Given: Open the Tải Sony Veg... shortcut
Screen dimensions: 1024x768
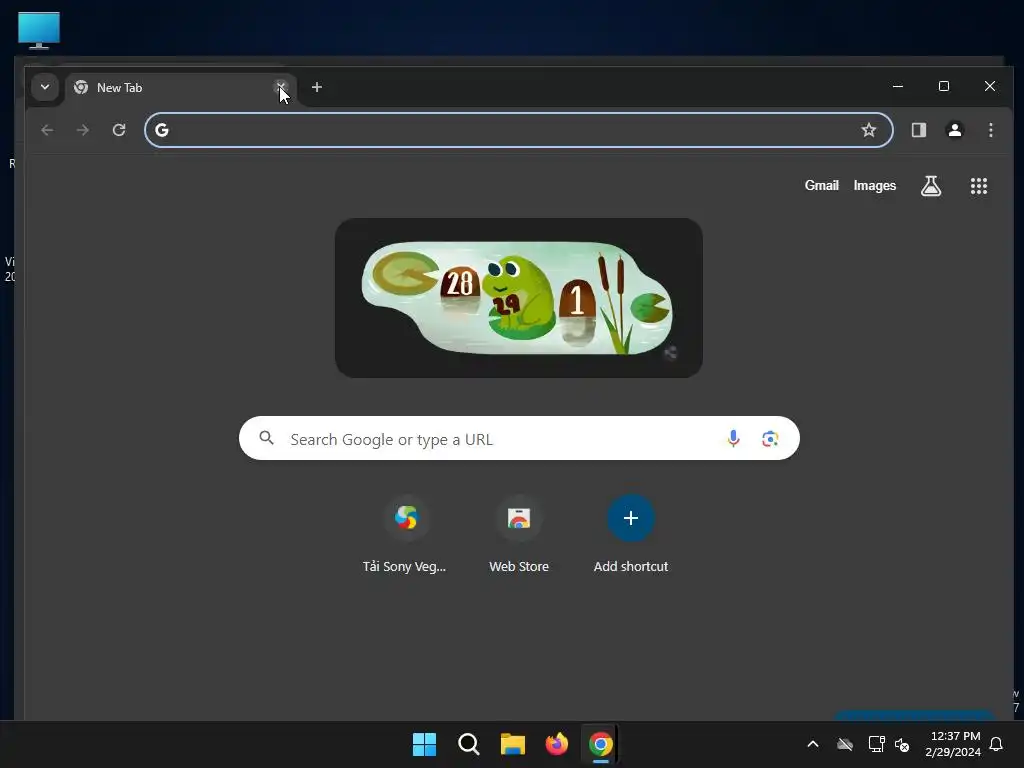Looking at the screenshot, I should (x=405, y=536).
